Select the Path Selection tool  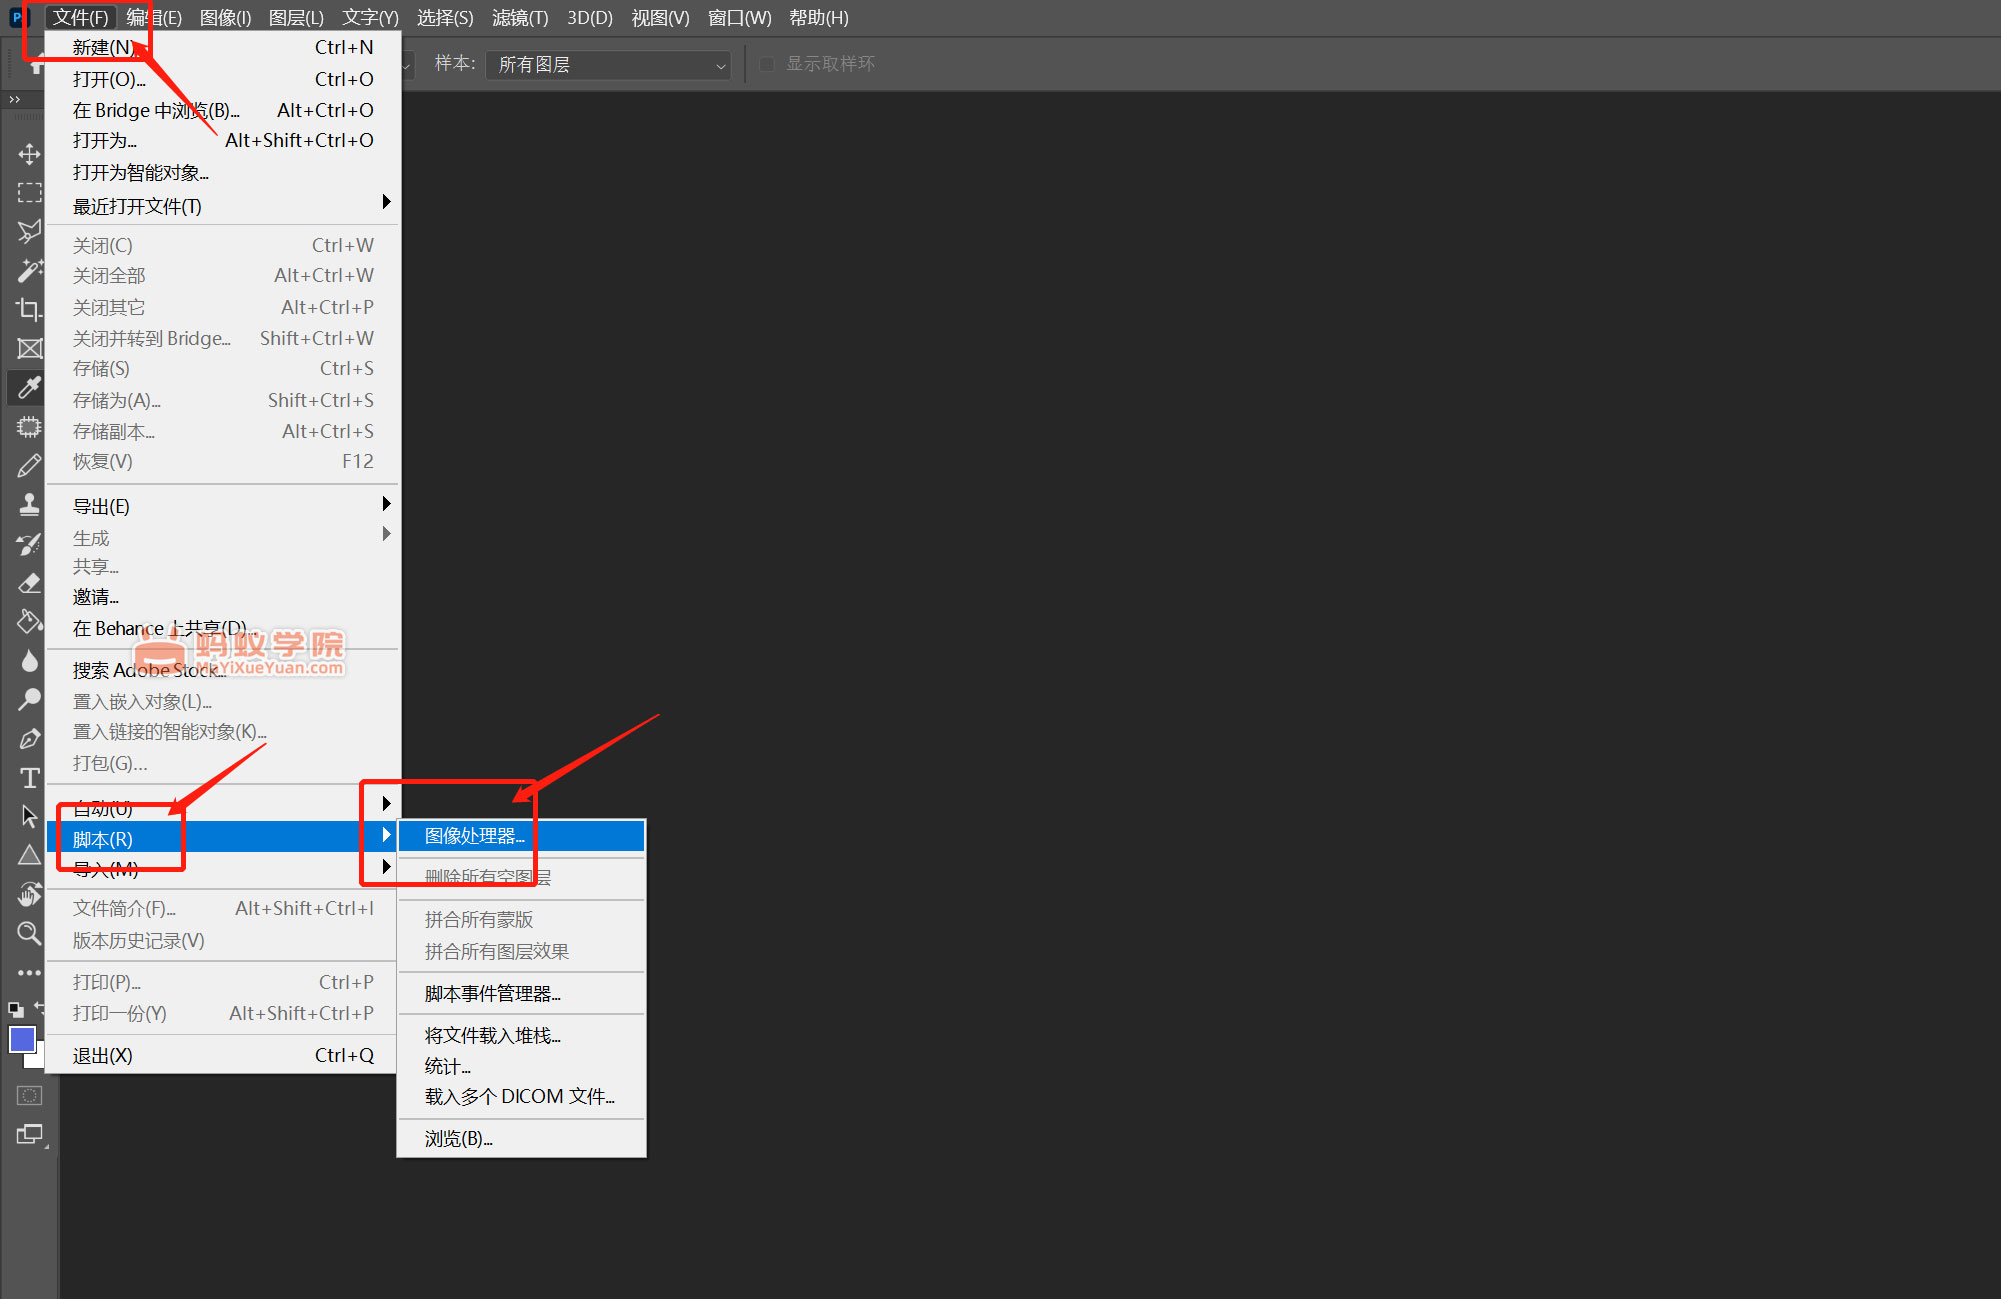29,817
